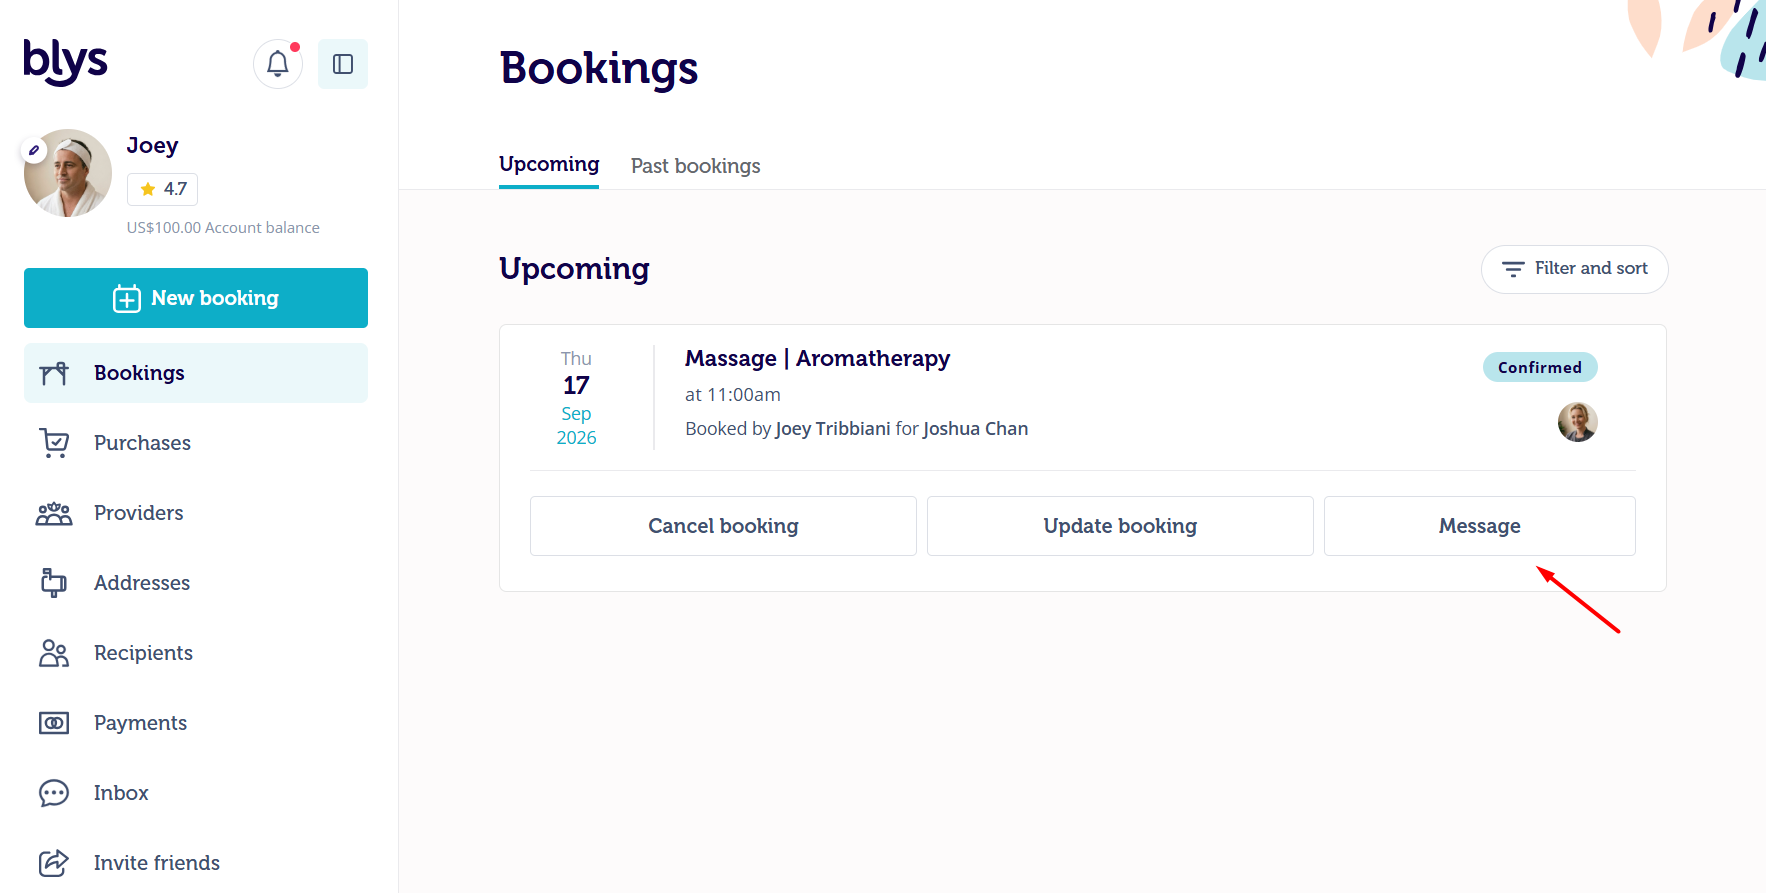
Task: Select the Upcoming tab
Action: pyautogui.click(x=549, y=164)
